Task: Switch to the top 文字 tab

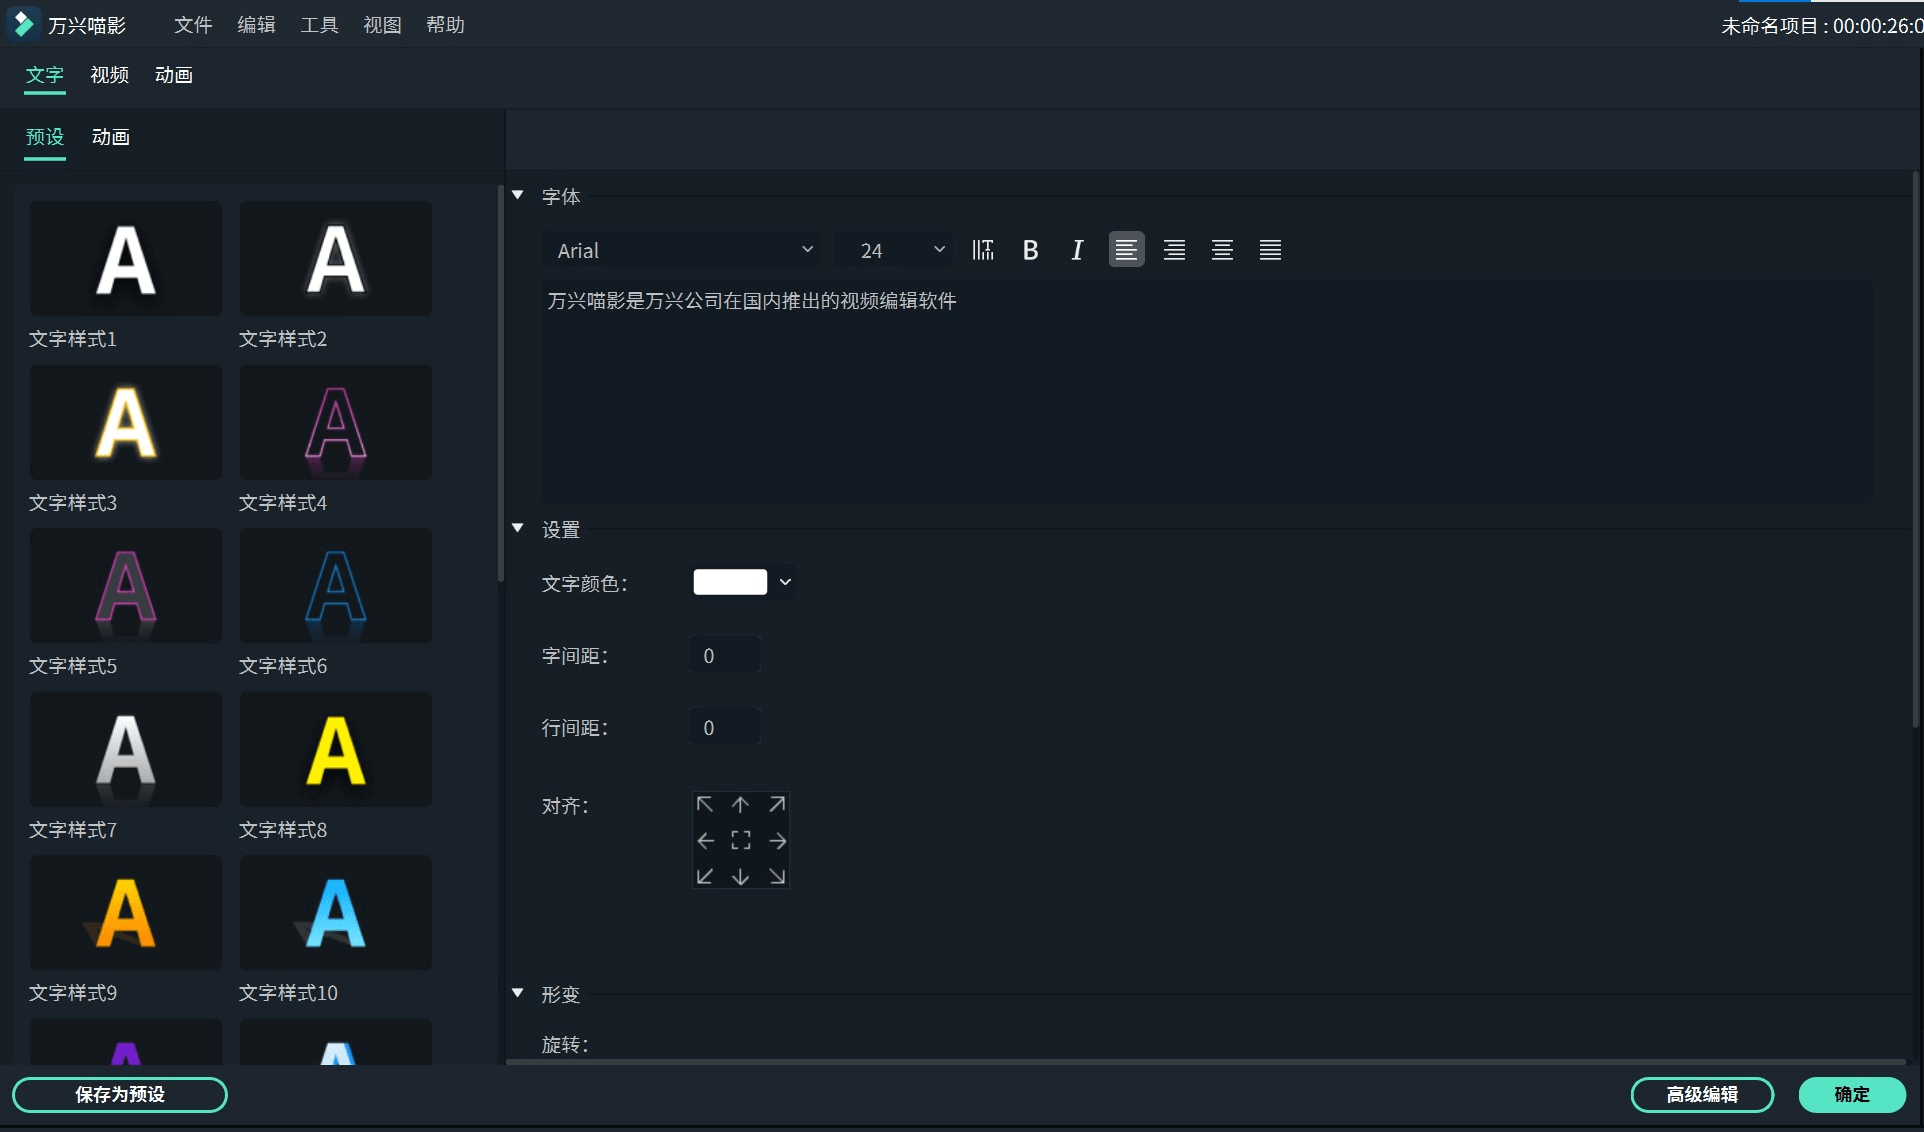Action: [45, 75]
